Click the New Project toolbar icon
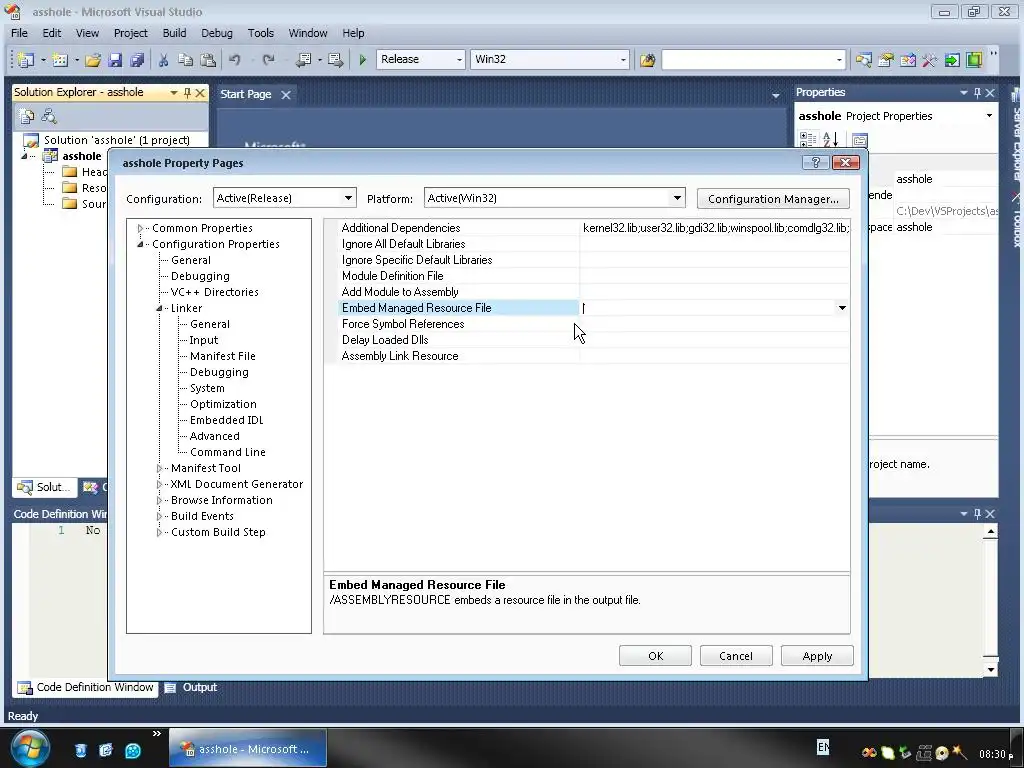This screenshot has height=768, width=1024. click(x=26, y=59)
